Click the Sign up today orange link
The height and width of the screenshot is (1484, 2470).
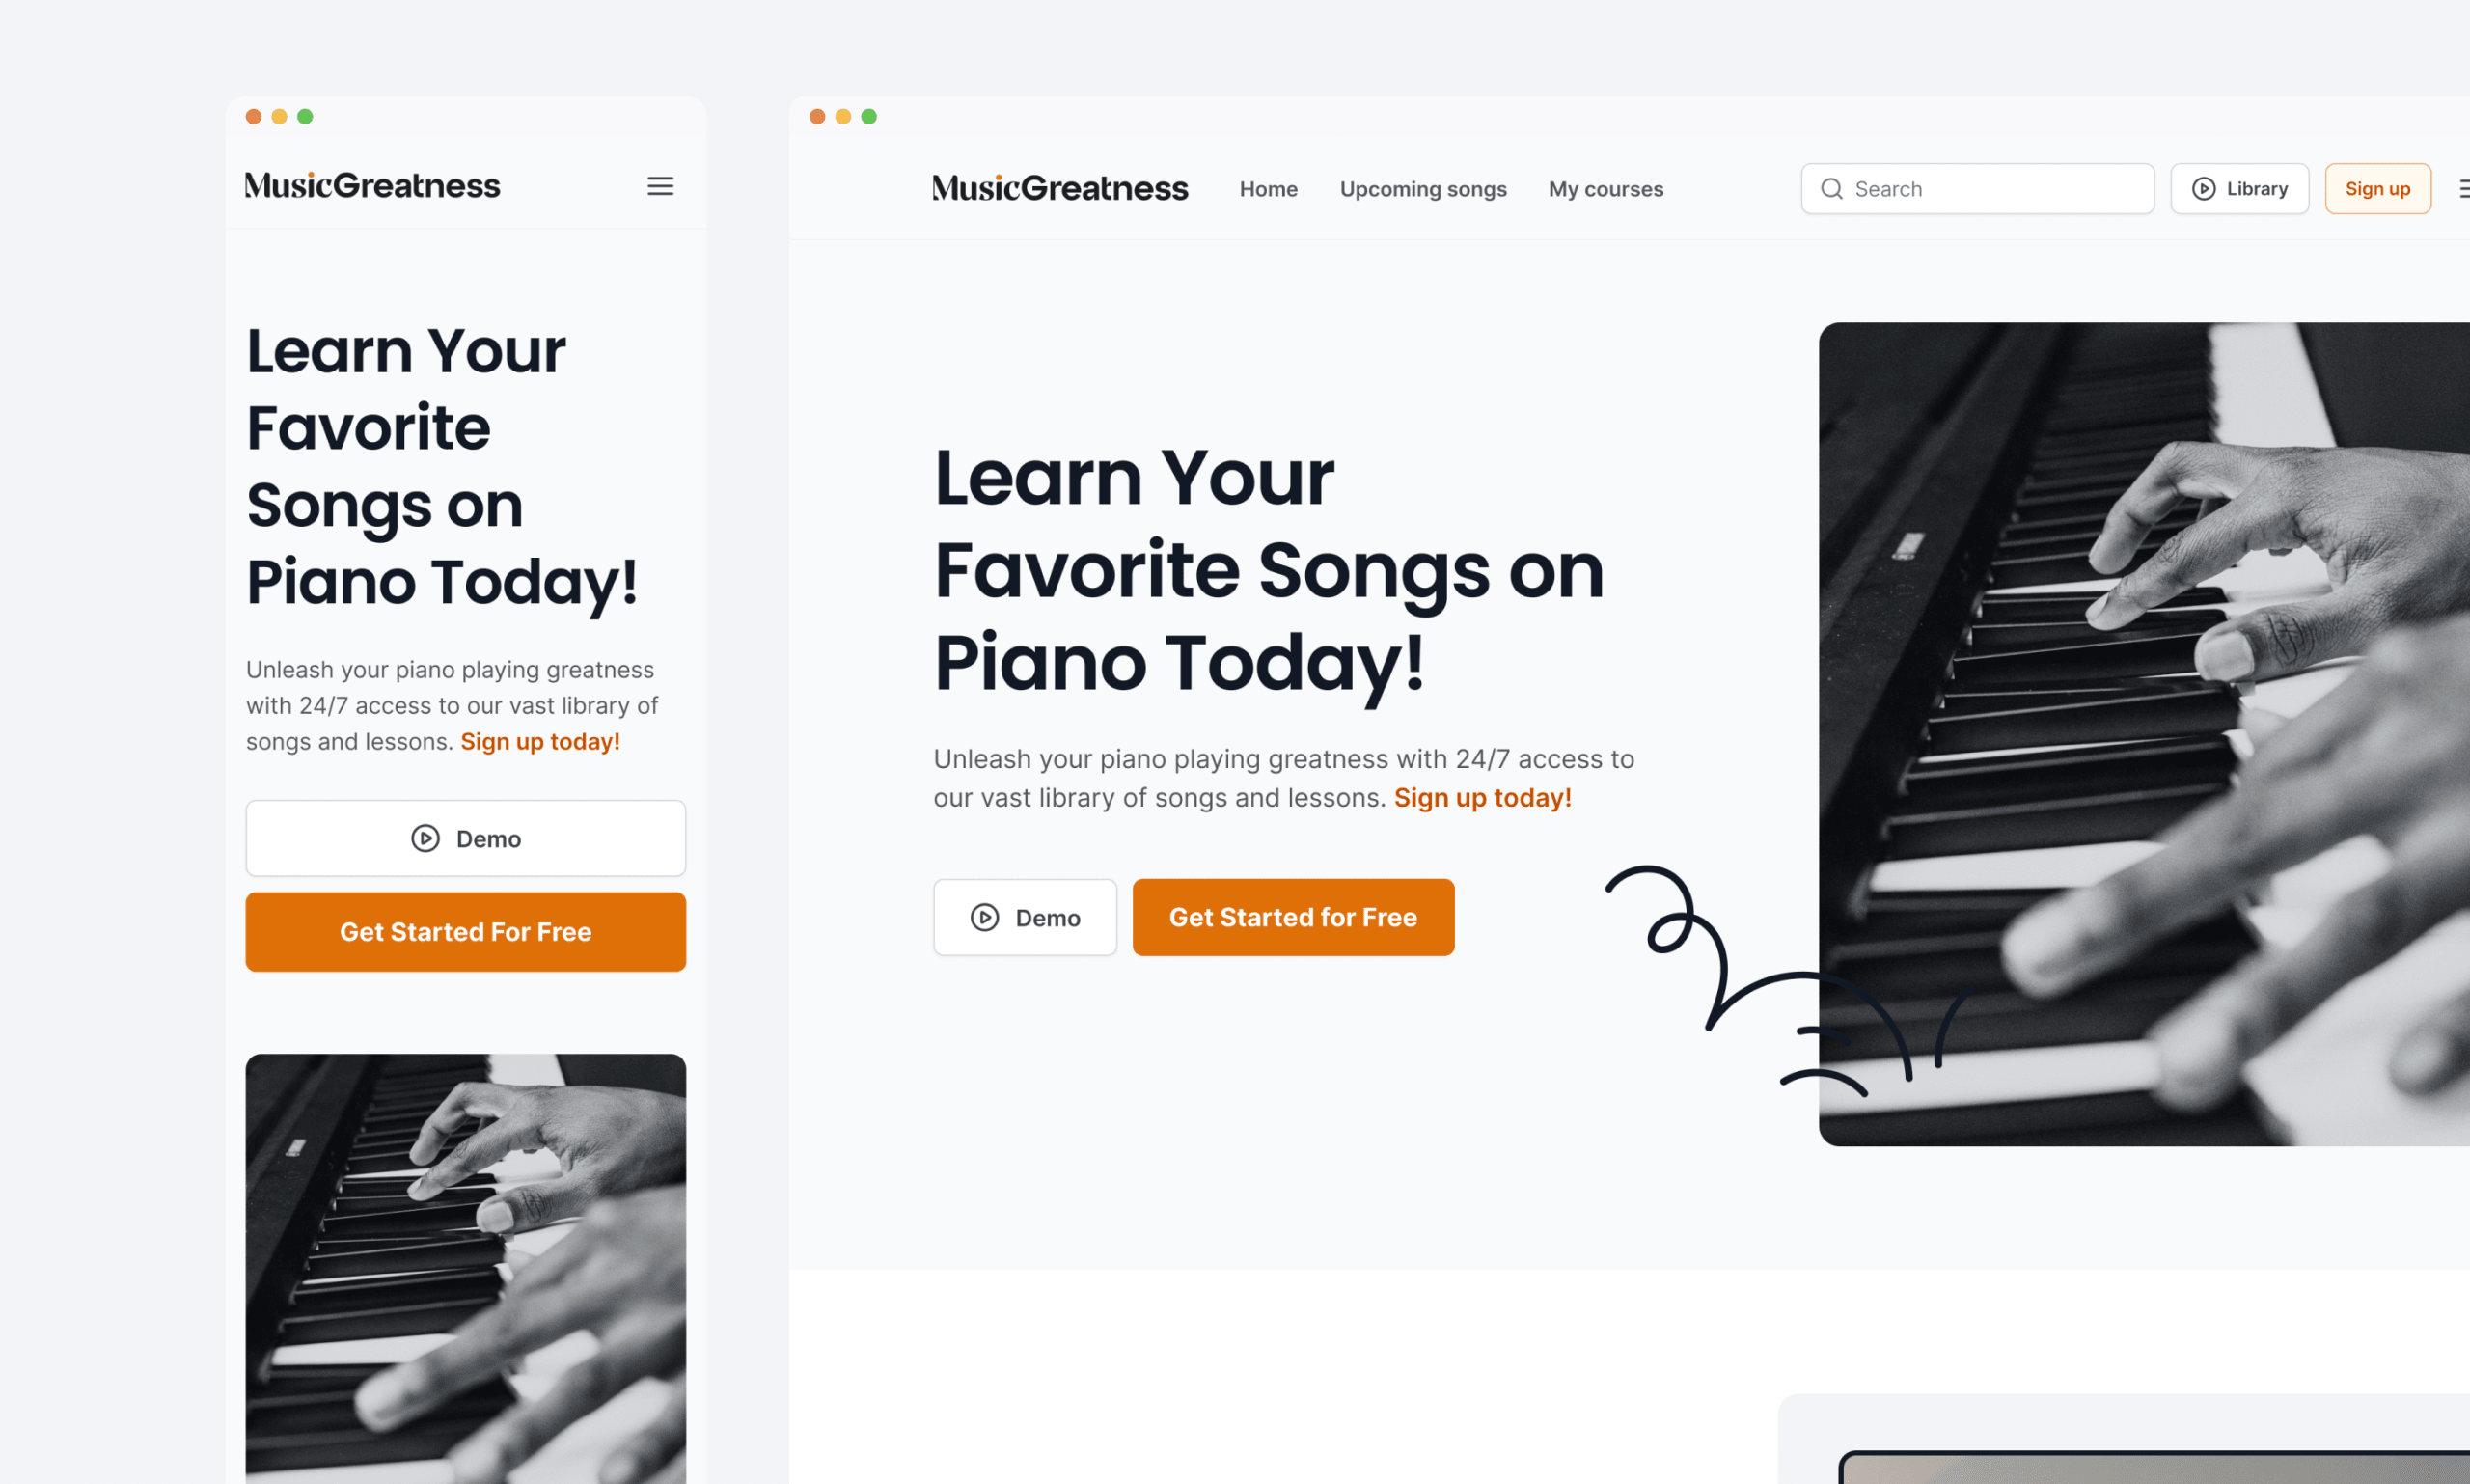pyautogui.click(x=1482, y=796)
